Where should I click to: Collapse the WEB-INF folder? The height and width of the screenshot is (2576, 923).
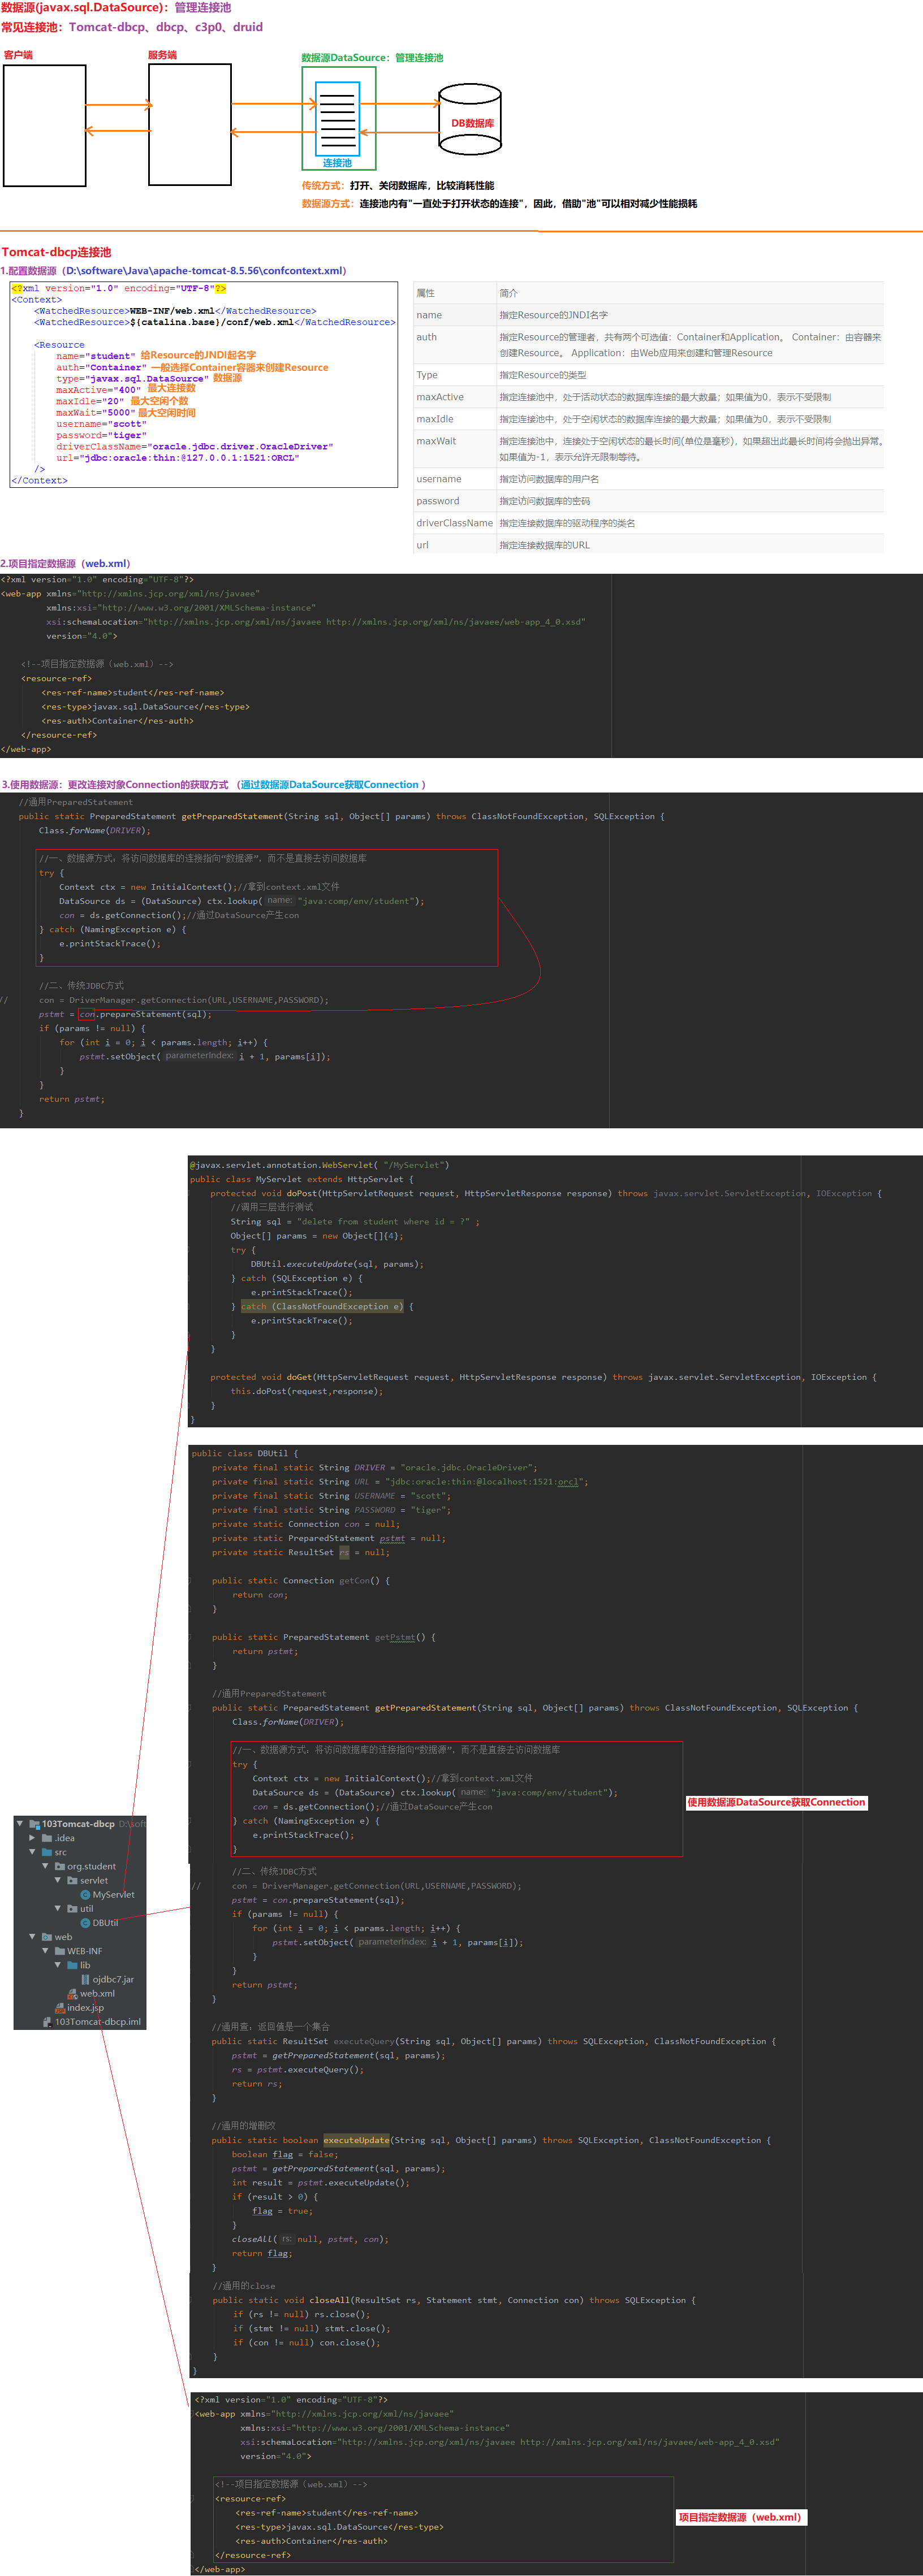(45, 1950)
